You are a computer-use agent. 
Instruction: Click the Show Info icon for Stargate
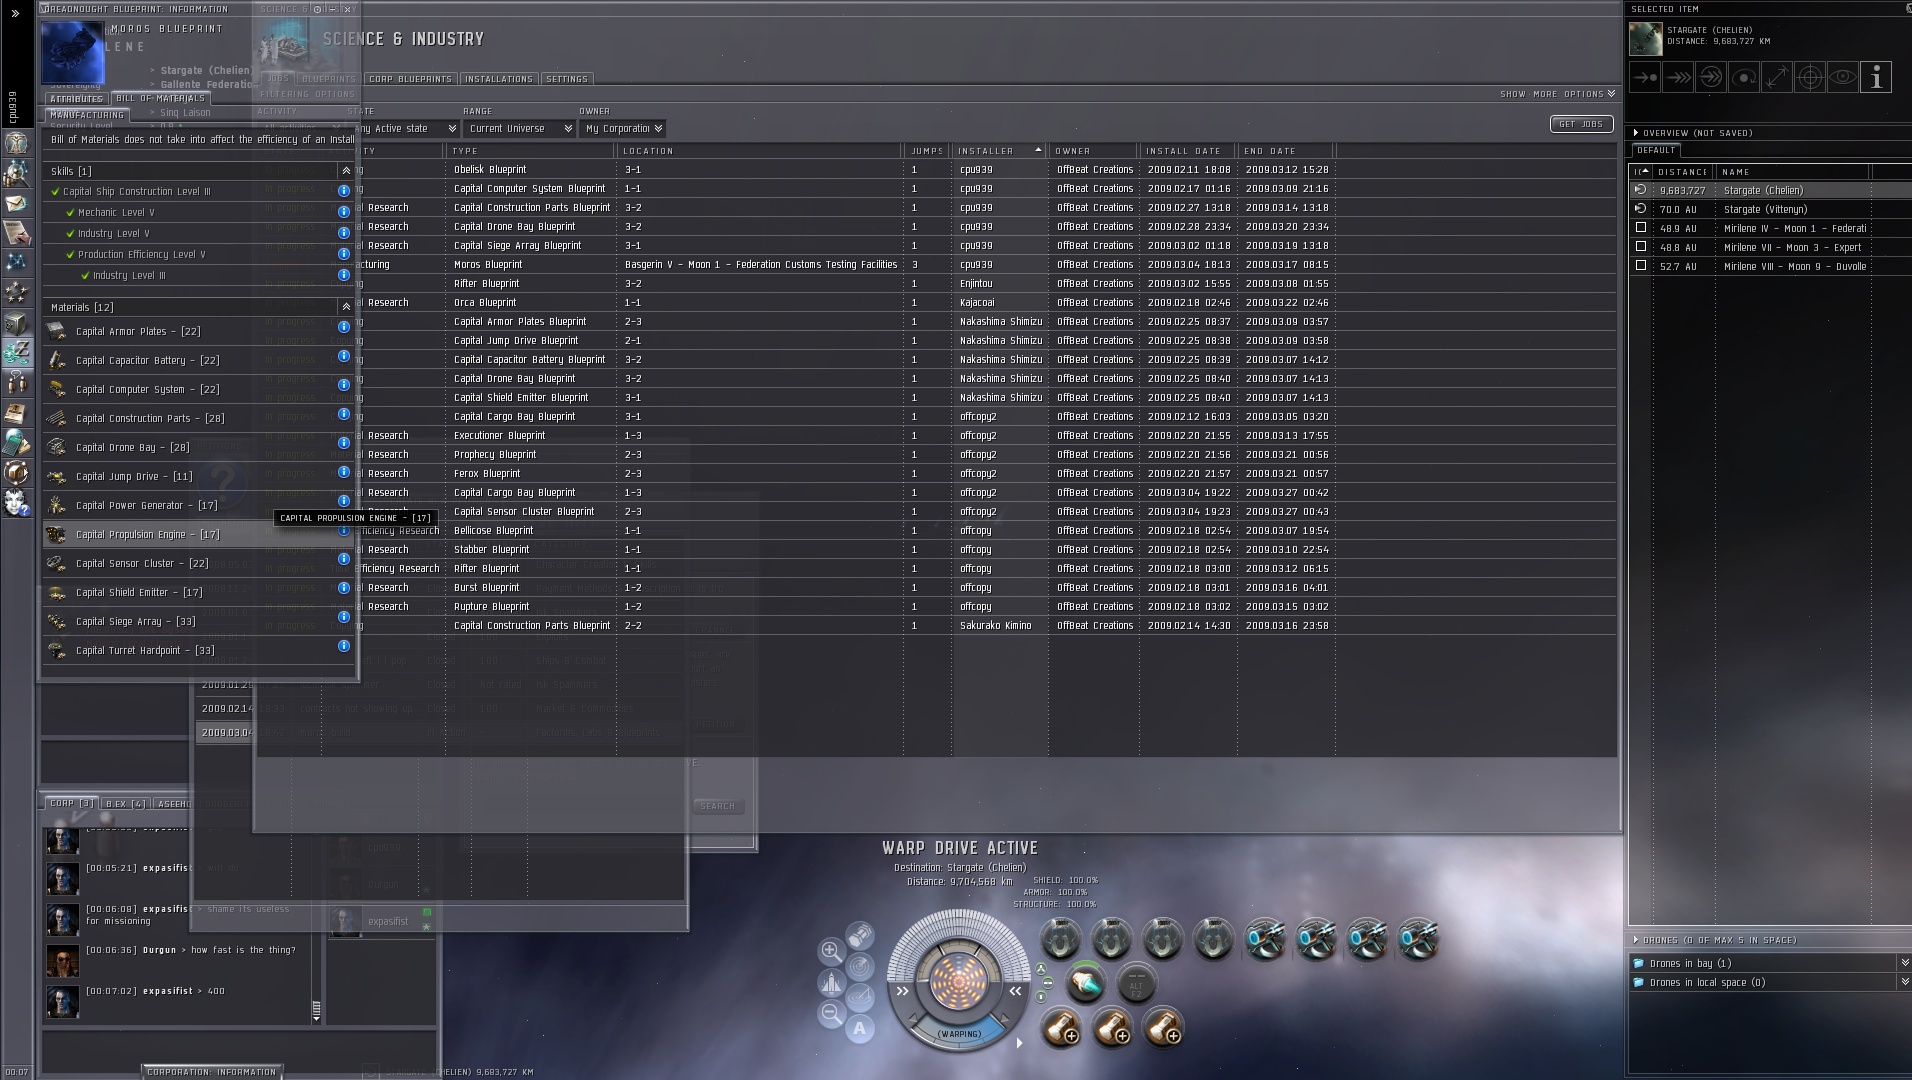(x=1876, y=77)
